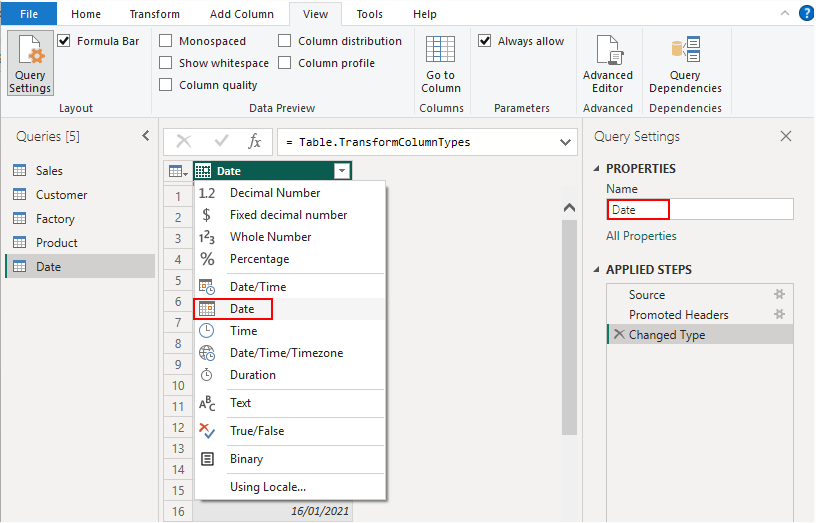This screenshot has width=816, height=523.
Task: Choose Time clock icon
Action: tap(207, 330)
